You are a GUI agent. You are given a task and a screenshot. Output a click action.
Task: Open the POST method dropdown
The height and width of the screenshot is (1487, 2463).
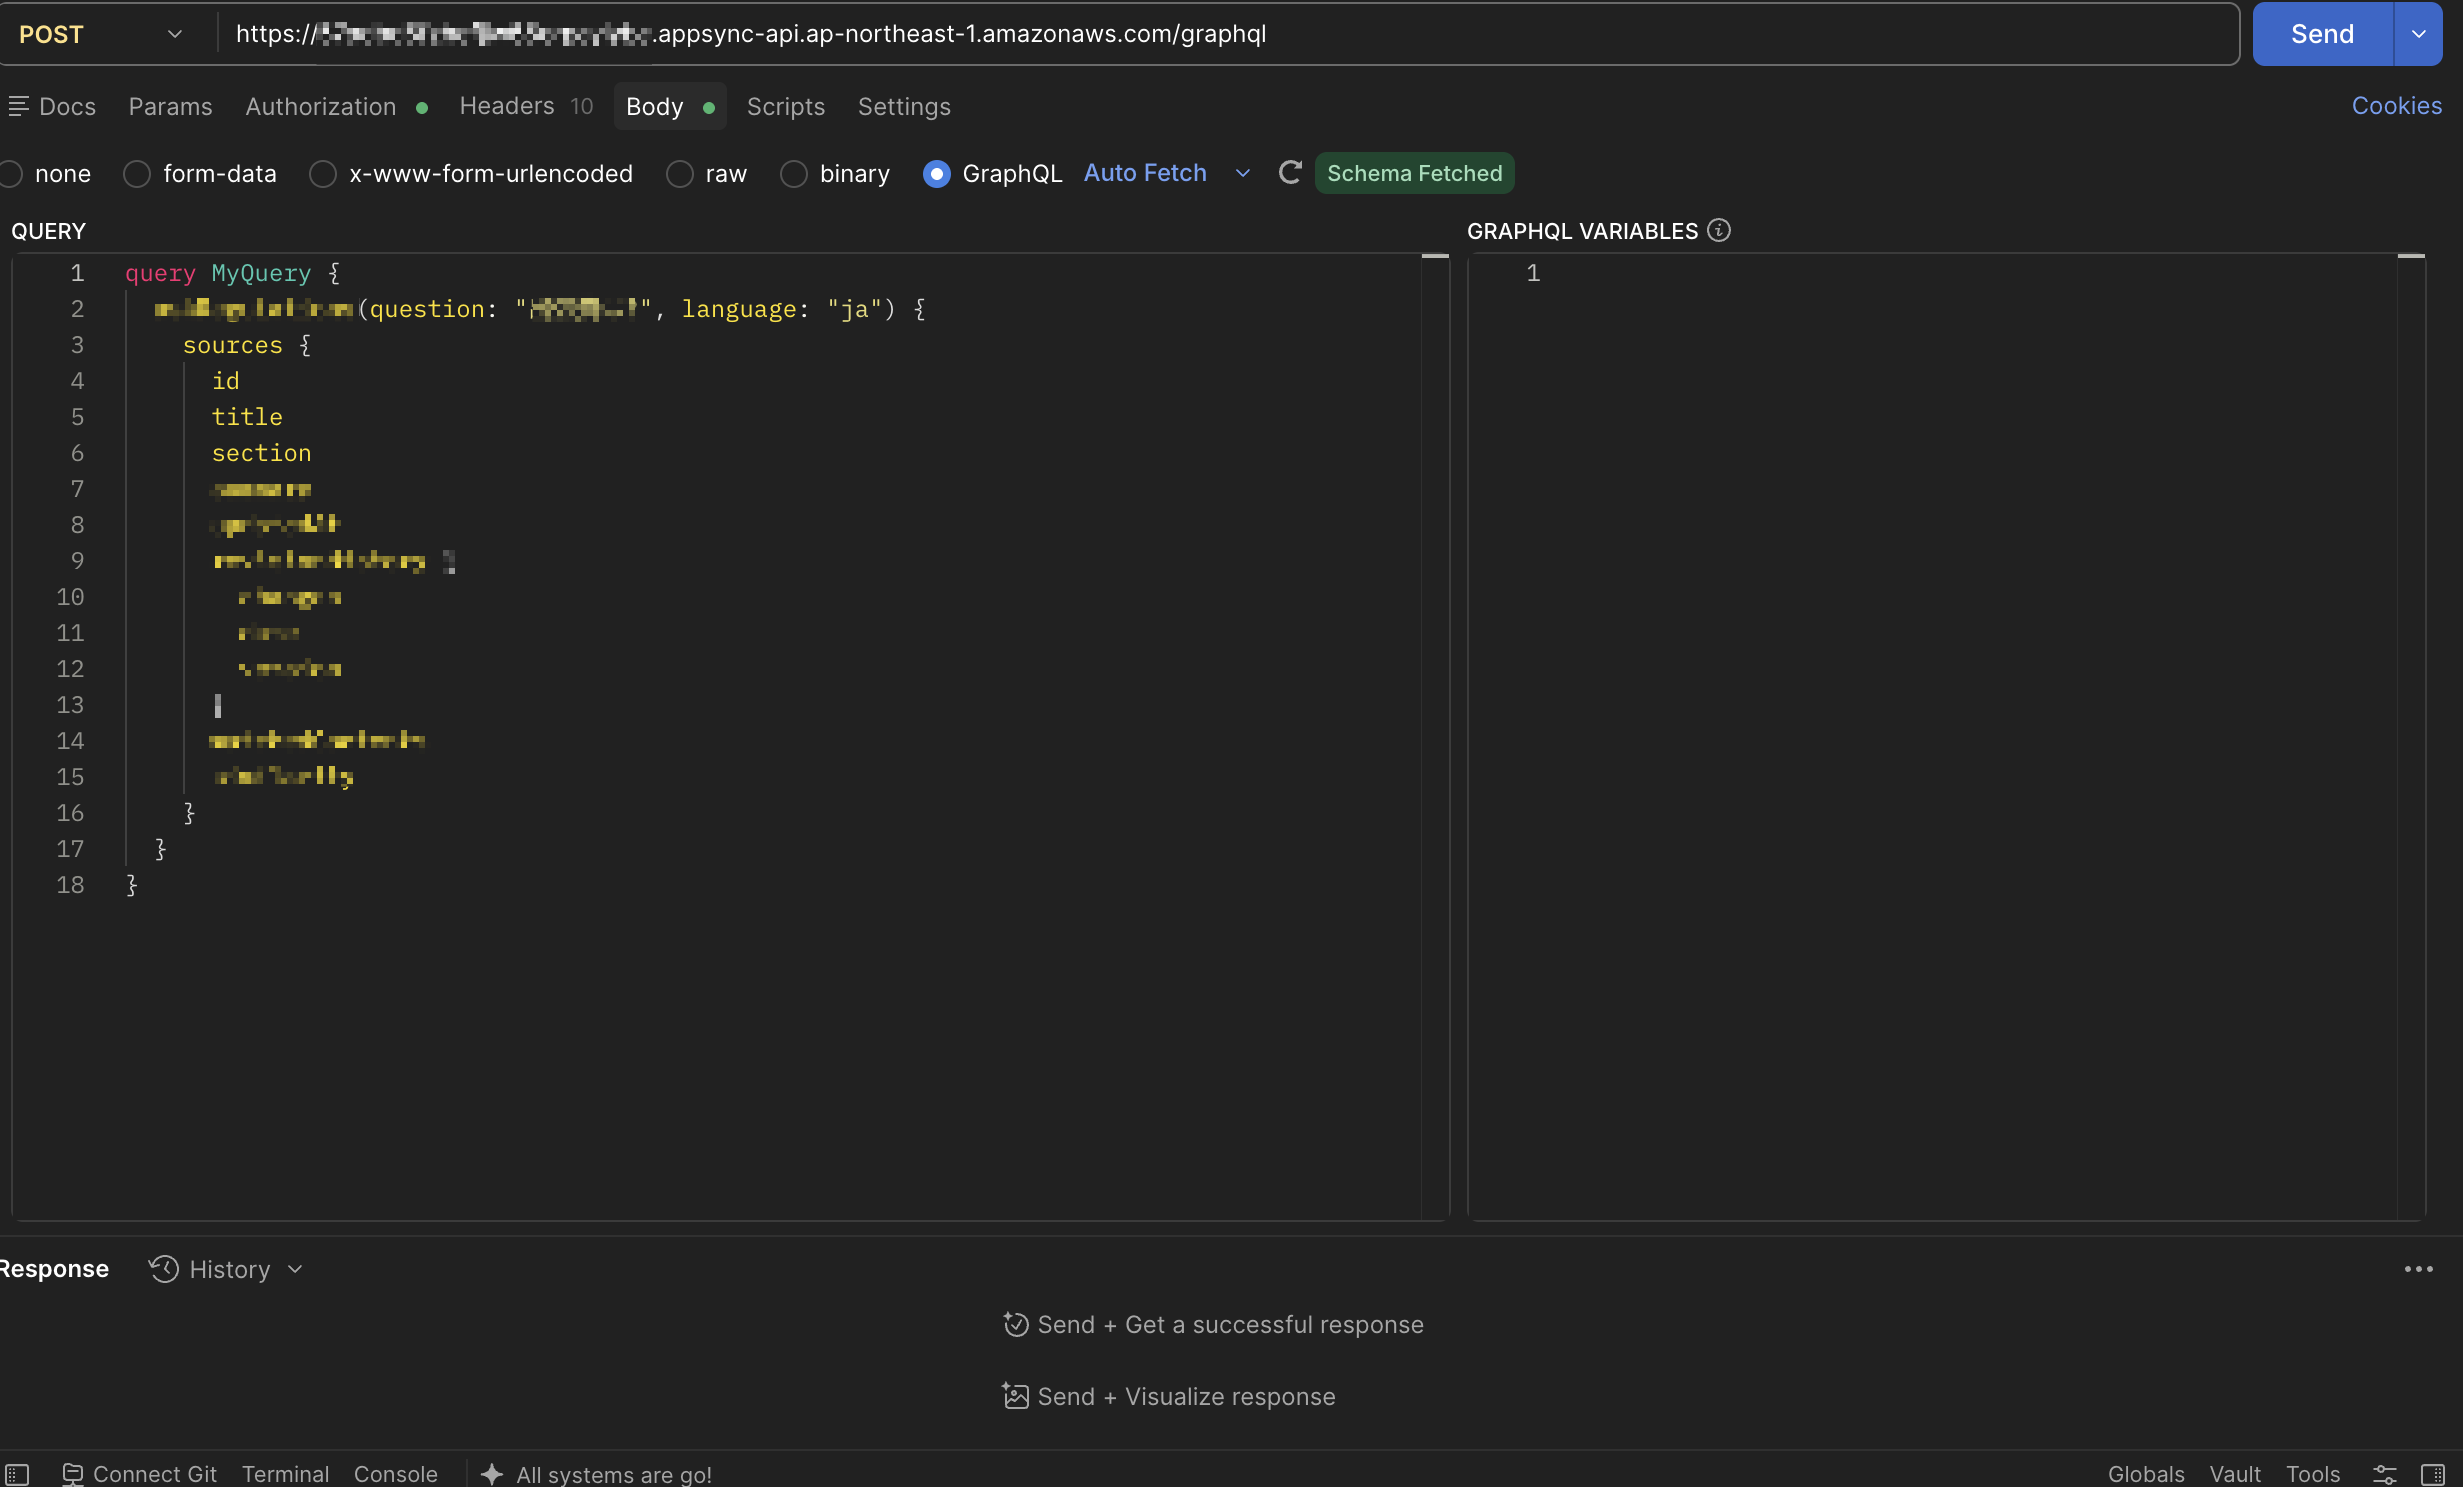(101, 34)
